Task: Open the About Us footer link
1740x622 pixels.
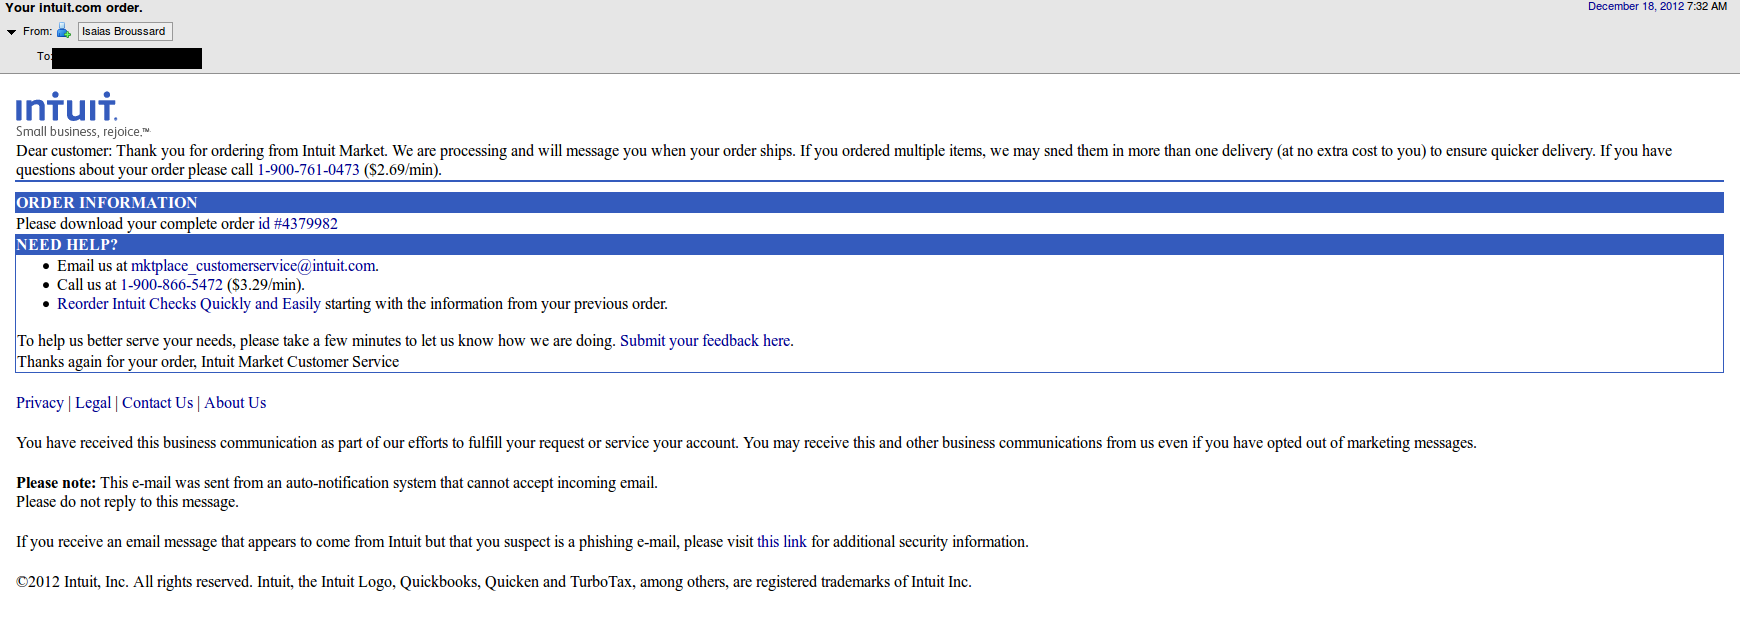Action: click(x=235, y=403)
